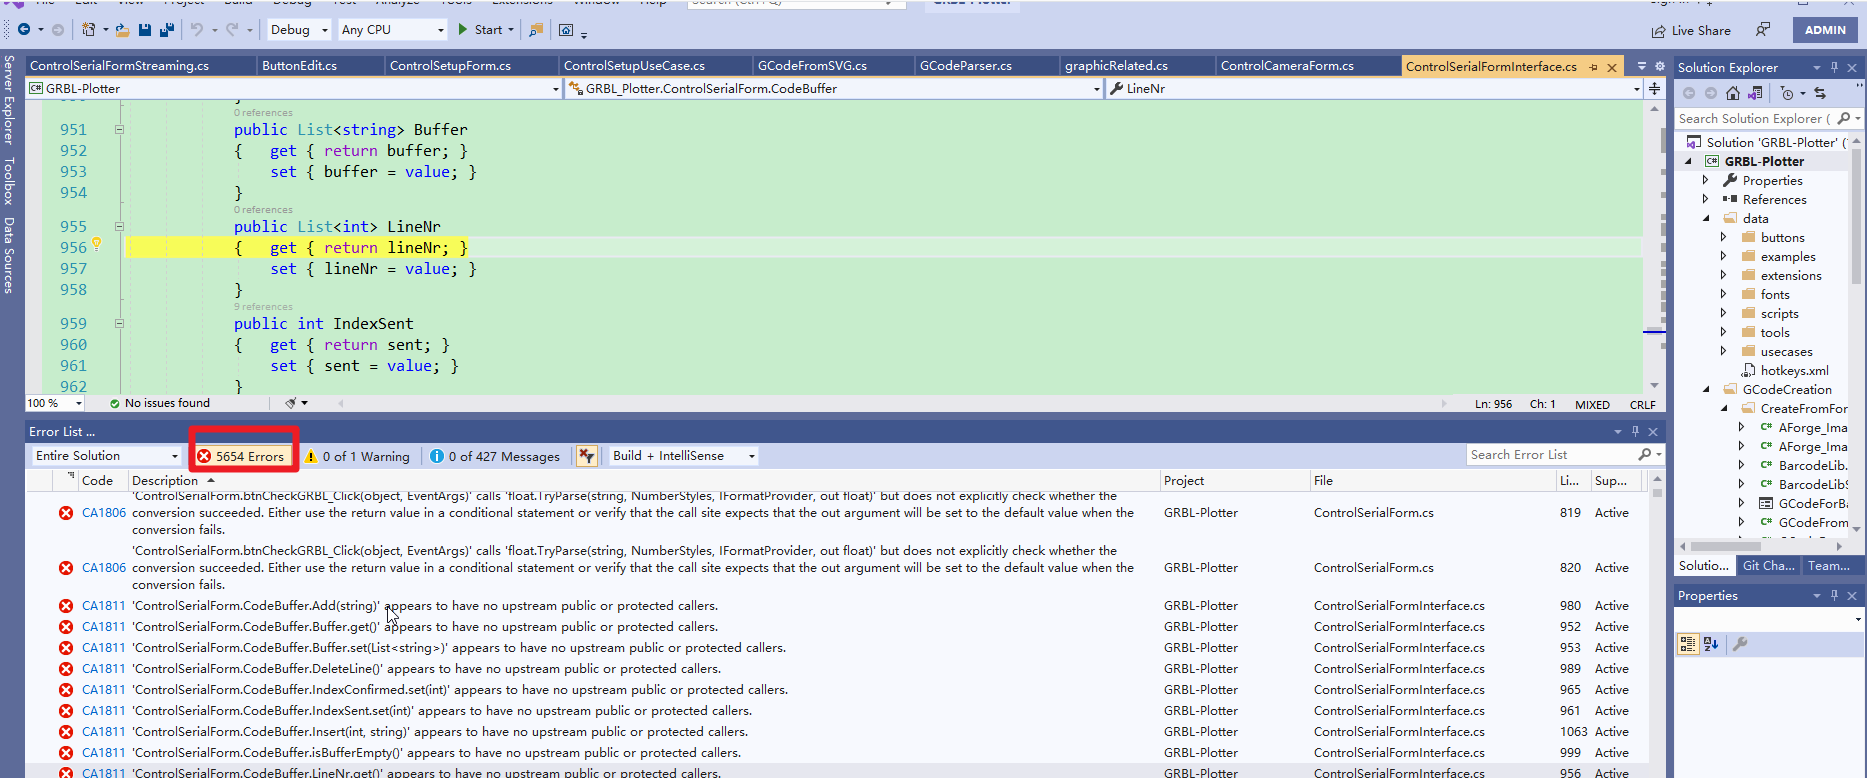Click Sync with Active Document icon
The image size is (1867, 778).
pyautogui.click(x=1820, y=93)
